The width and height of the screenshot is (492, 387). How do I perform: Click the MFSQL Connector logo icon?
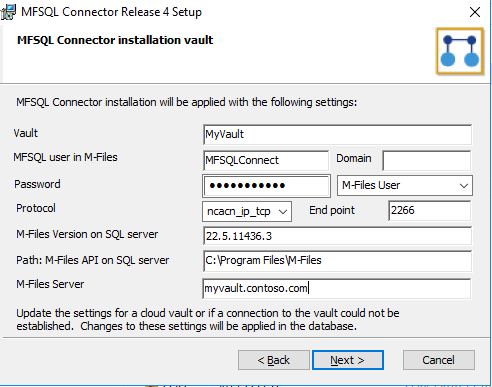[x=460, y=51]
